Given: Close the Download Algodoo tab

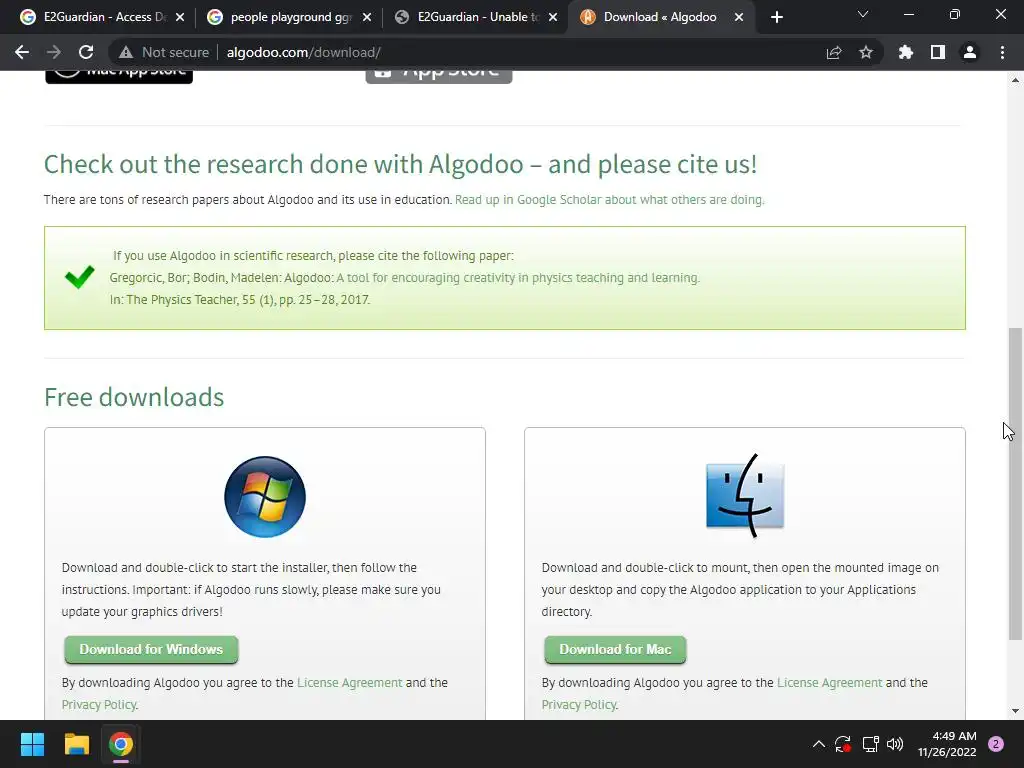Looking at the screenshot, I should pos(739,17).
